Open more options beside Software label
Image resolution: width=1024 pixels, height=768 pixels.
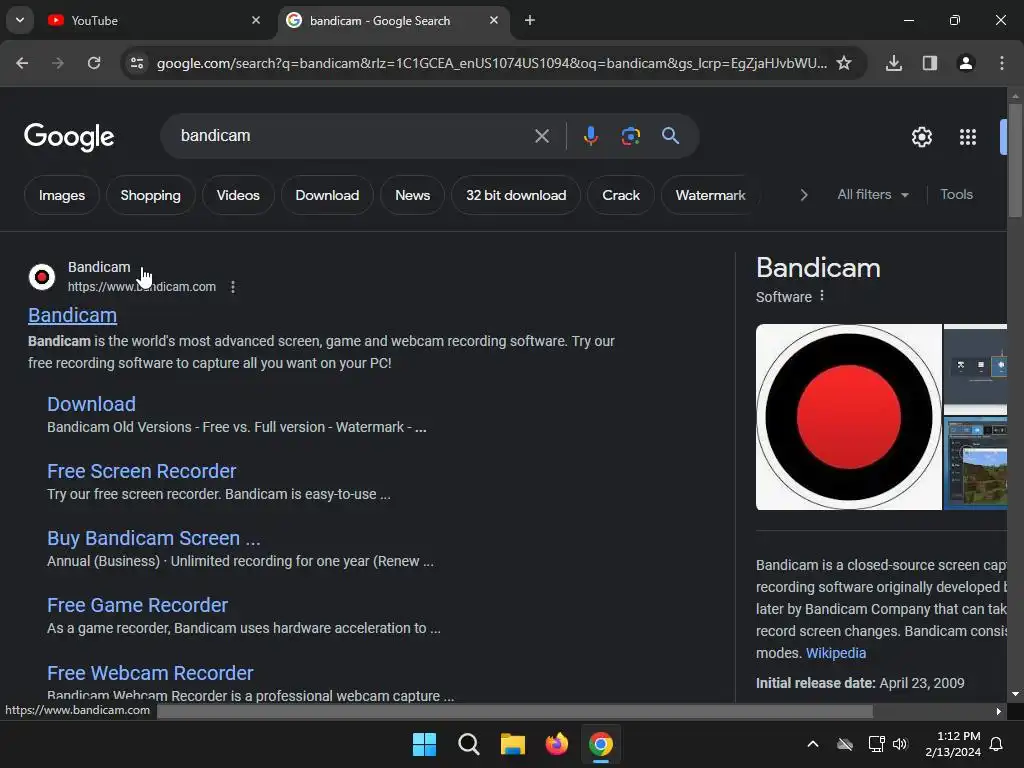pyautogui.click(x=822, y=296)
